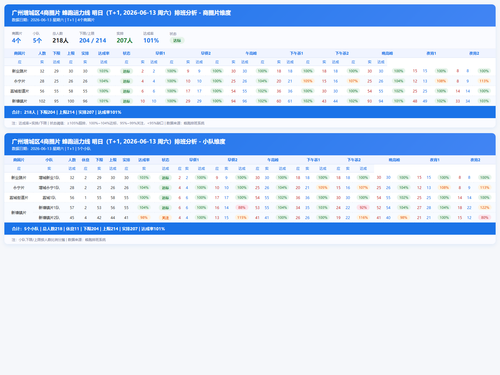Click "休息" column header in the second table
Screen dimensions: 500x375
tap(86, 160)
